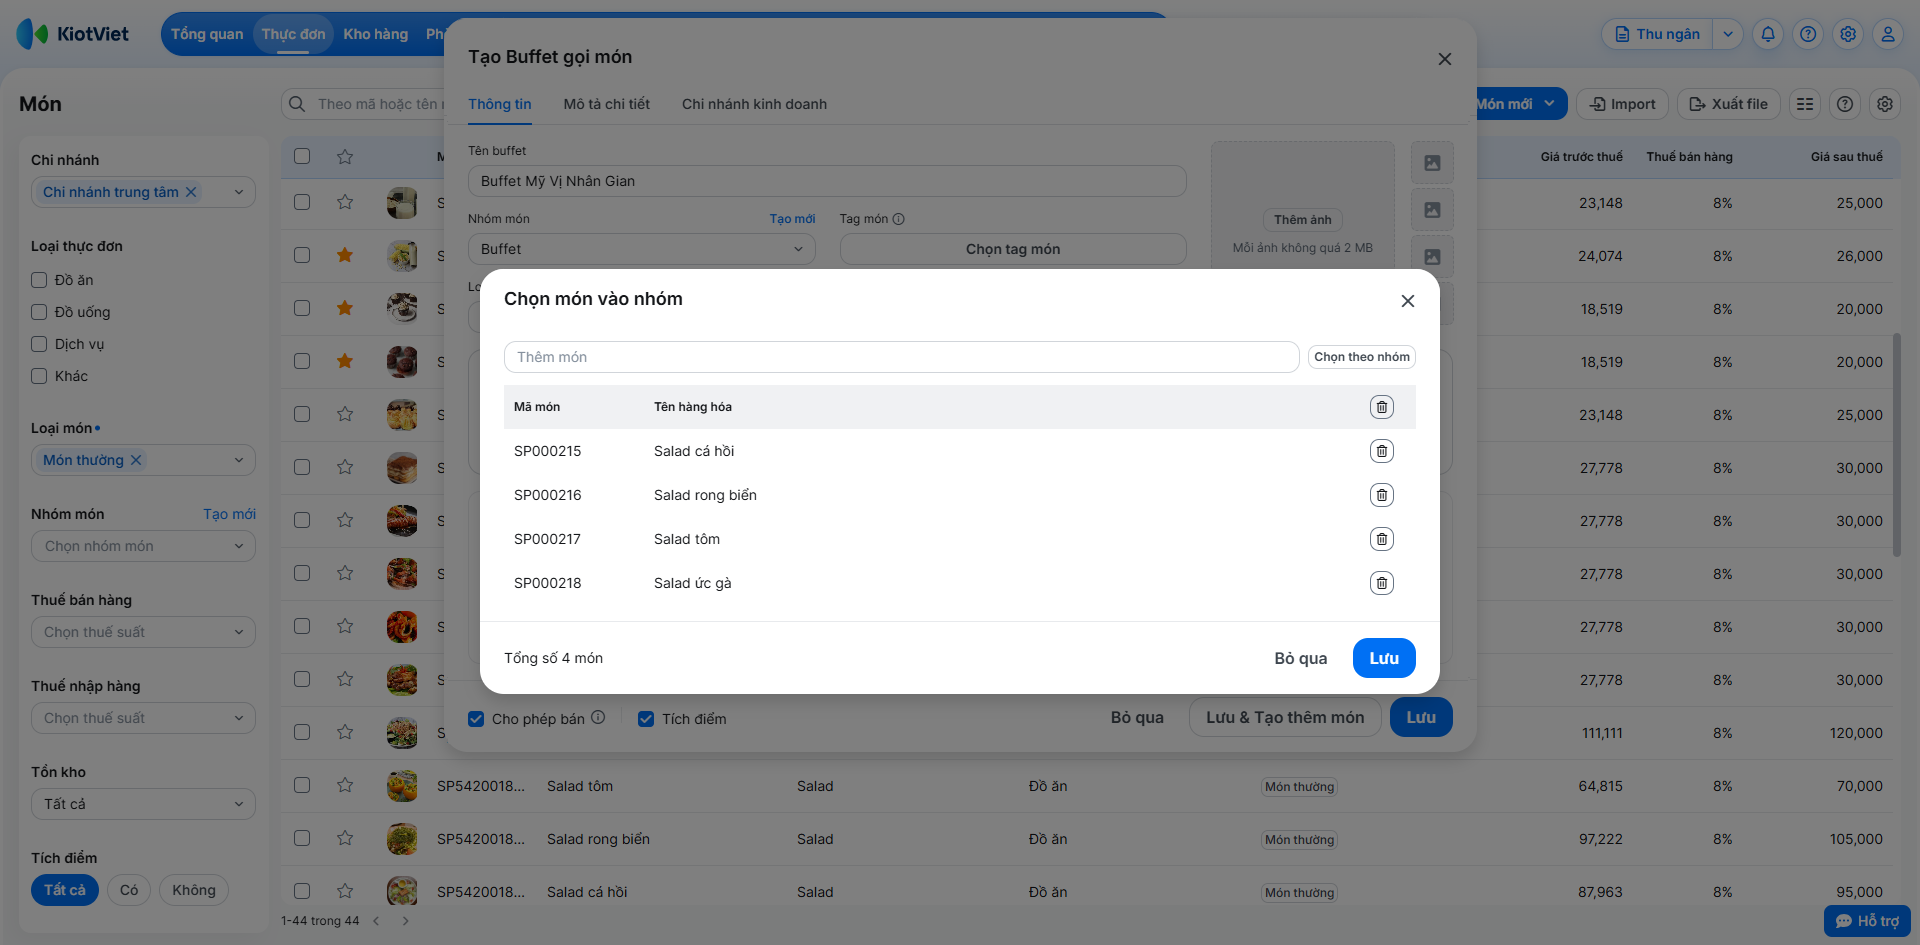Open the Chi nhánh kinh doanh tab
This screenshot has width=1920, height=945.
754,104
